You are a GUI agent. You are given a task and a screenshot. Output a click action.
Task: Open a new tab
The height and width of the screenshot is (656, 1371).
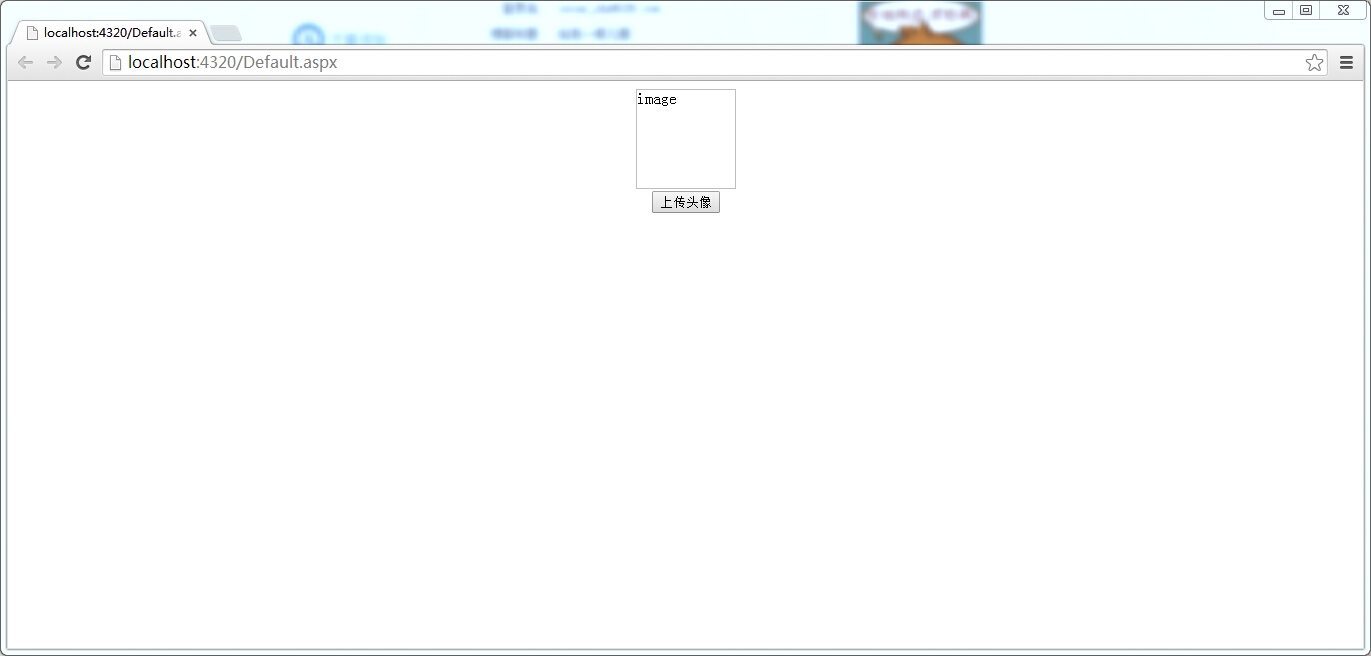point(226,33)
